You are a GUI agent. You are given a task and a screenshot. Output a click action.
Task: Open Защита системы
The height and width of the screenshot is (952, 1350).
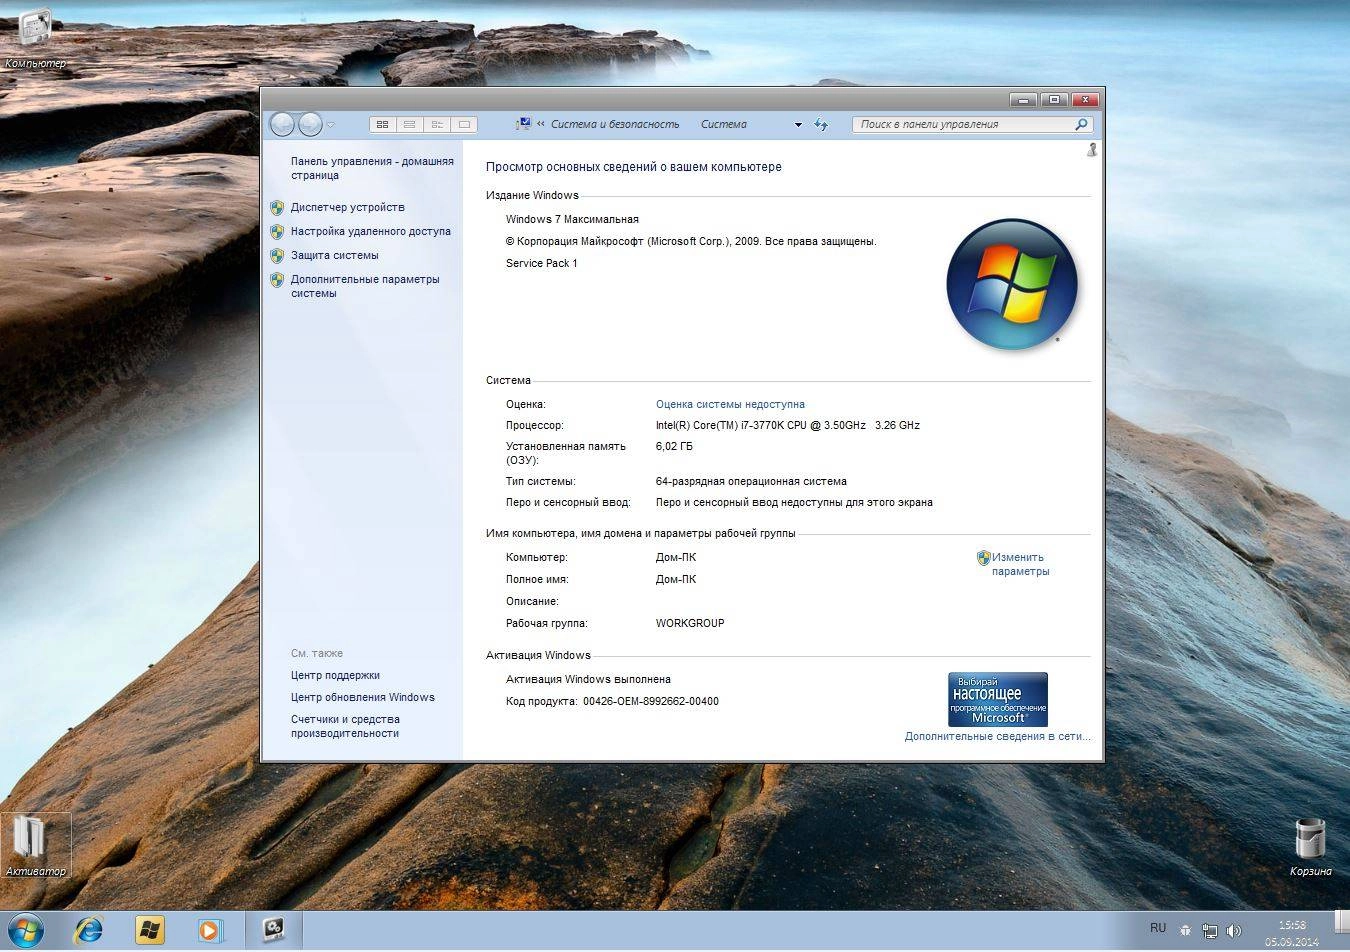(335, 255)
